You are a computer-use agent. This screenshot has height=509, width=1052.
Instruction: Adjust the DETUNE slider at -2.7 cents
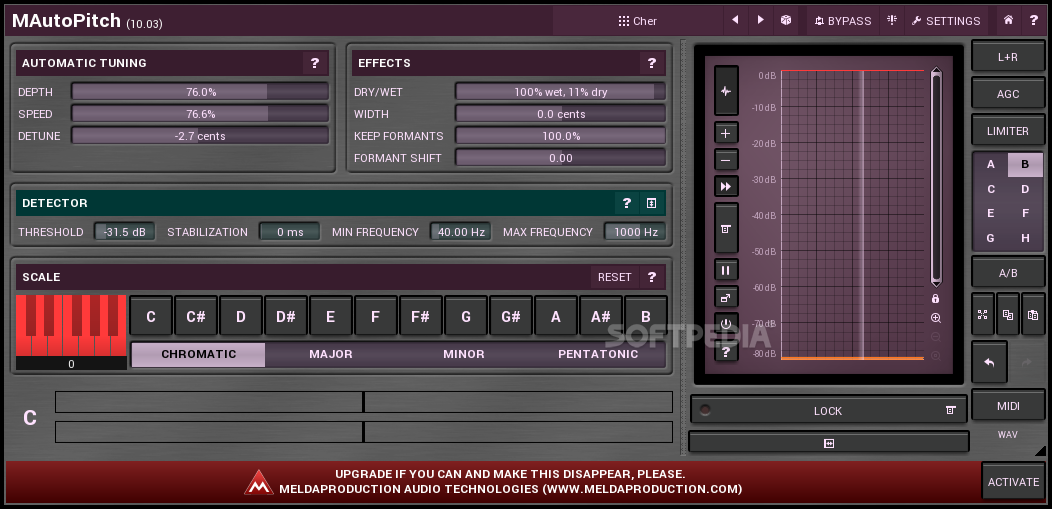coord(200,136)
